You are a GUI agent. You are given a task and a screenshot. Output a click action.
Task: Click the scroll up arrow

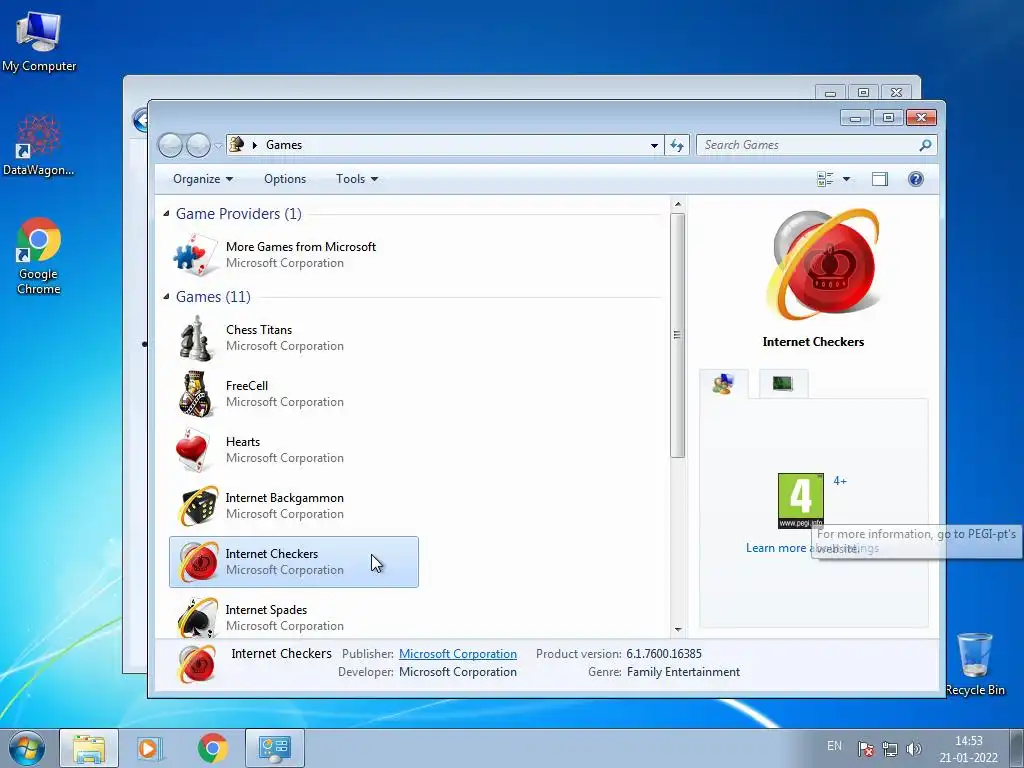677,204
